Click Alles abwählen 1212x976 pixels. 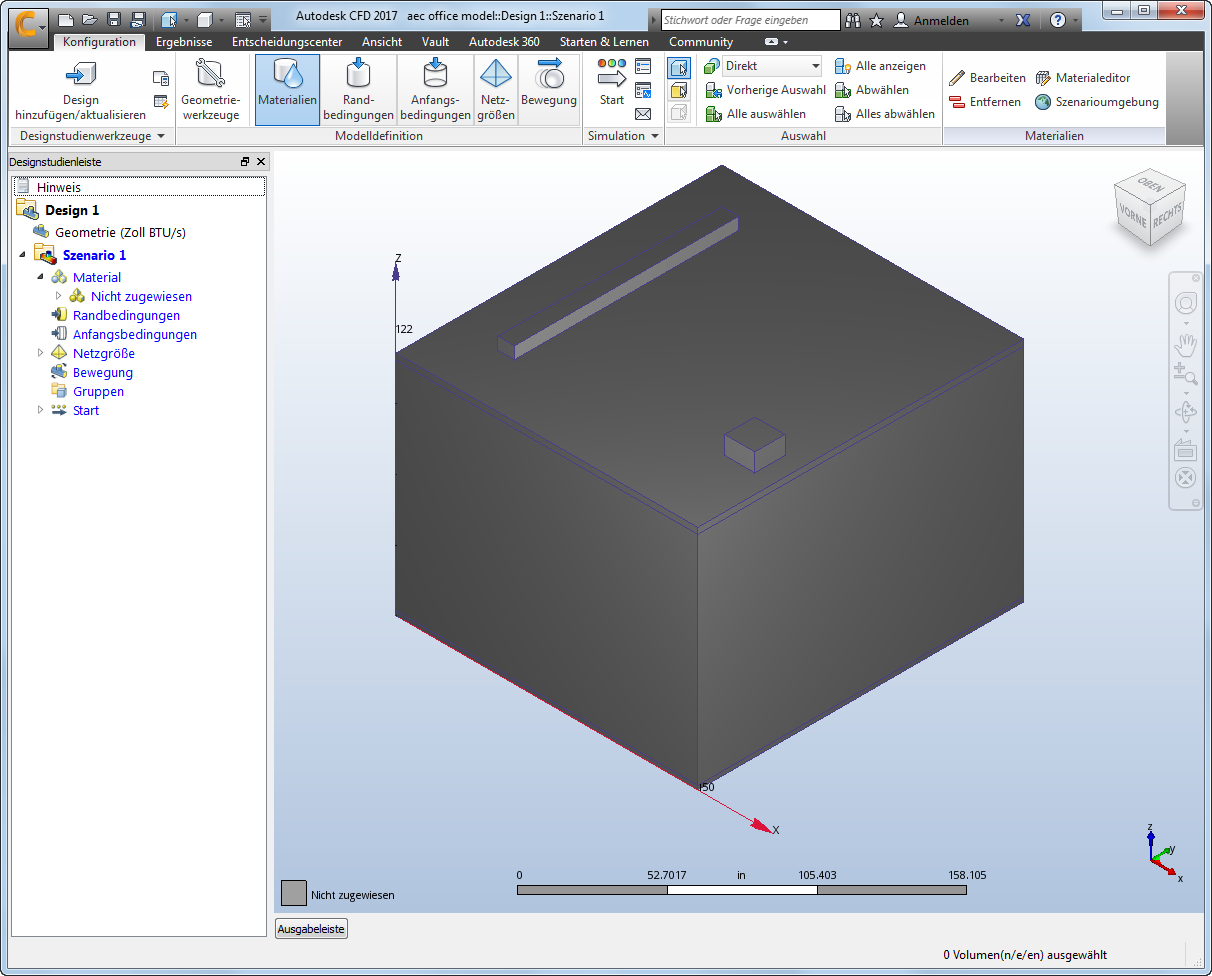tap(885, 114)
